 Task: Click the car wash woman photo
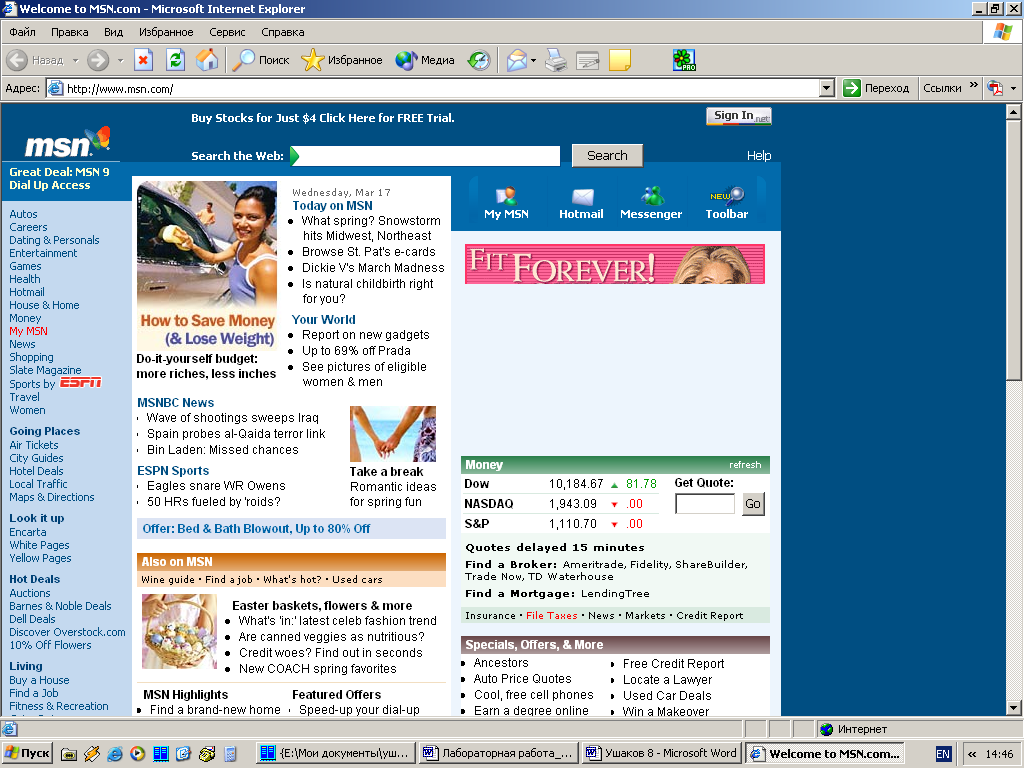(207, 246)
